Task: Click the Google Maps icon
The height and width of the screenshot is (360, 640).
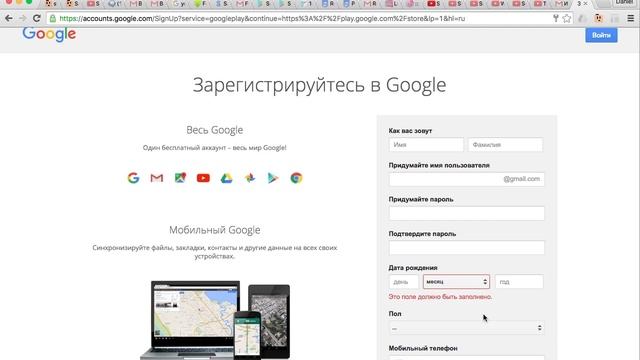Action: [x=180, y=178]
